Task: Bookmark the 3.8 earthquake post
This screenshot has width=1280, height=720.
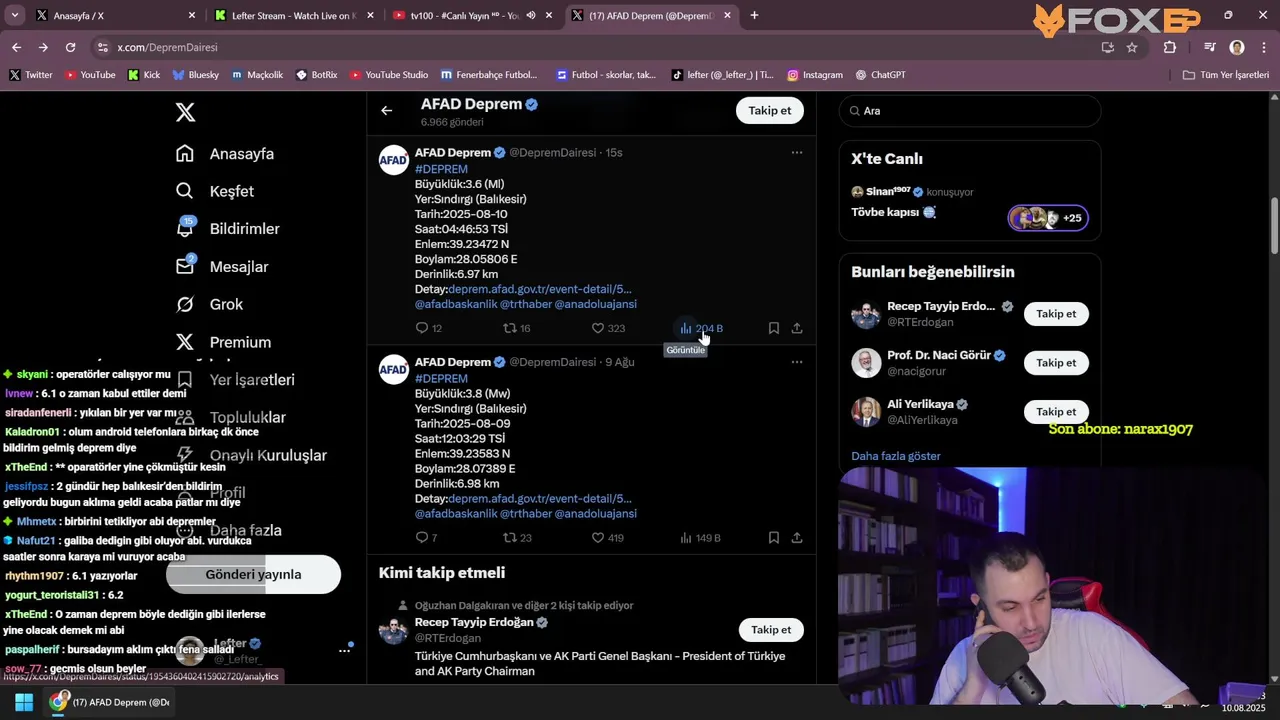Action: click(x=773, y=538)
